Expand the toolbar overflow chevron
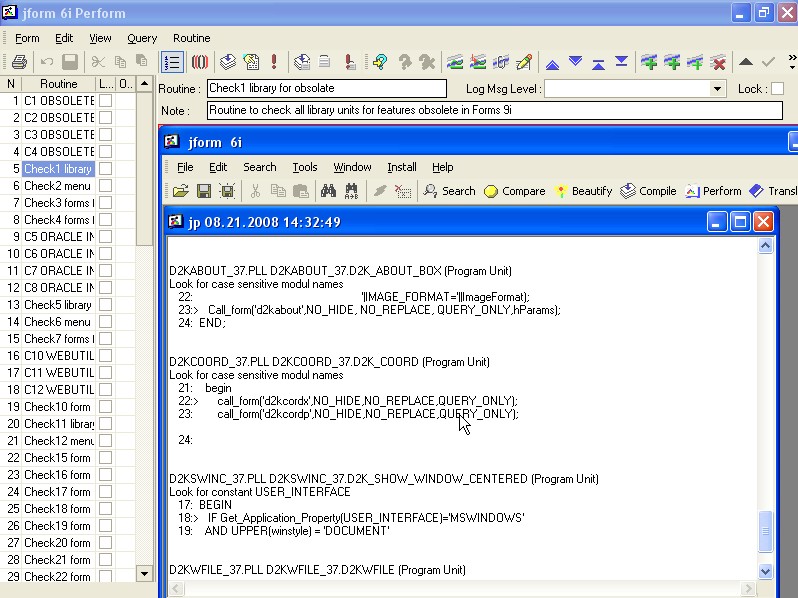 (792, 62)
